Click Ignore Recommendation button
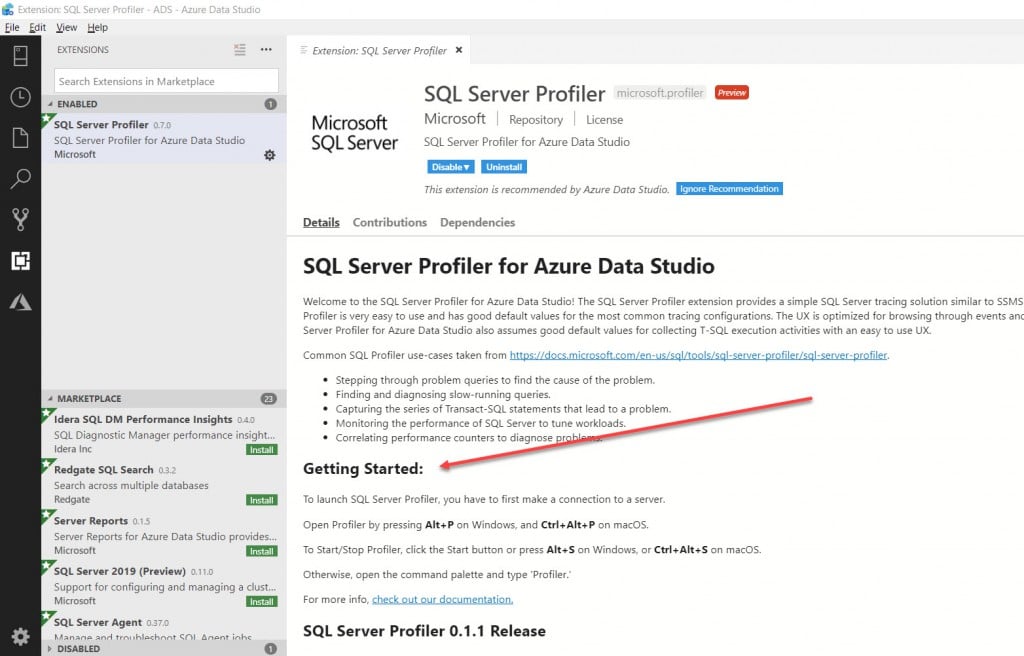1024x656 pixels. pyautogui.click(x=729, y=189)
